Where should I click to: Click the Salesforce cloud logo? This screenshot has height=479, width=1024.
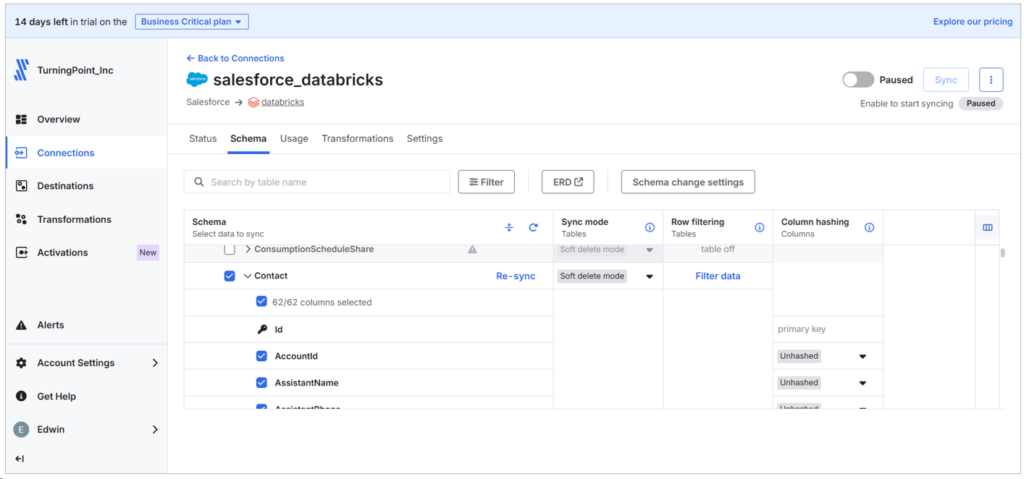[x=197, y=80]
